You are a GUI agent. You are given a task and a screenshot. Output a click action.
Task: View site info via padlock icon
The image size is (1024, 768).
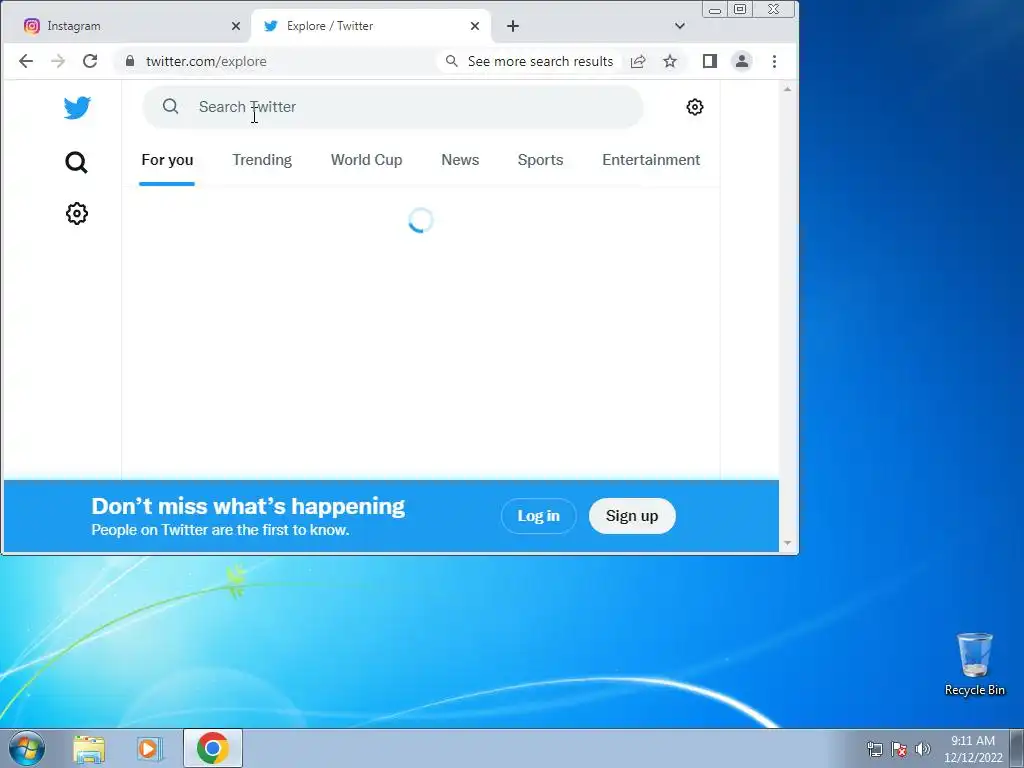point(130,61)
